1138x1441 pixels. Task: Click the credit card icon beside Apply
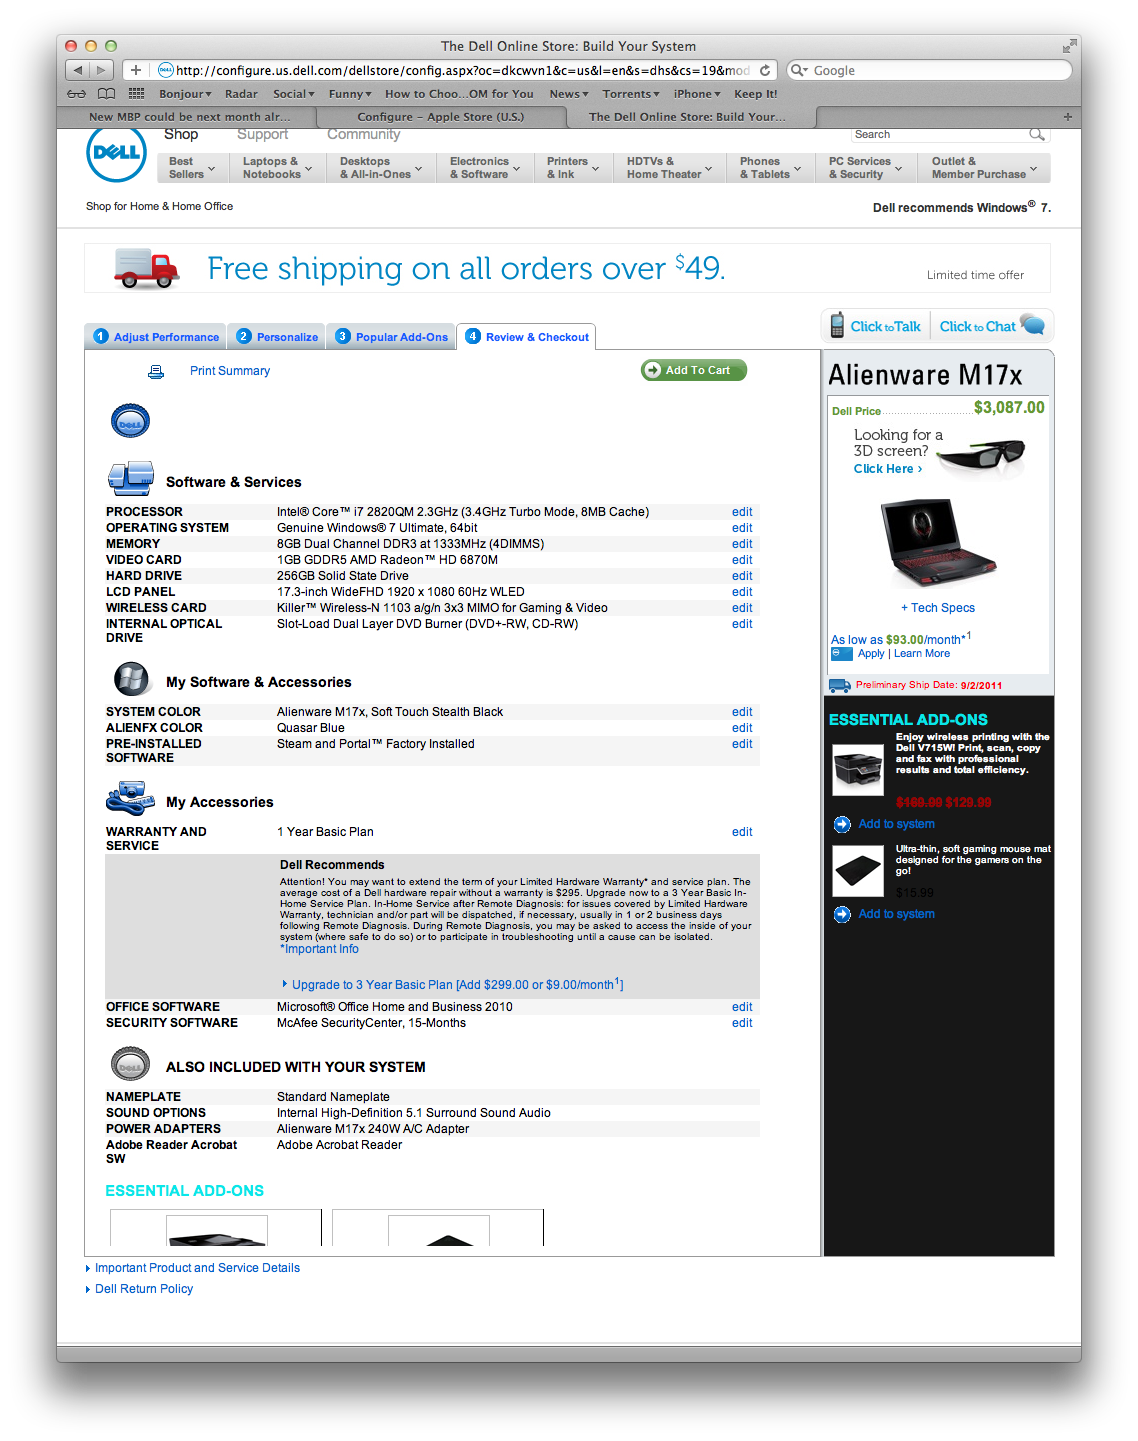tap(841, 654)
